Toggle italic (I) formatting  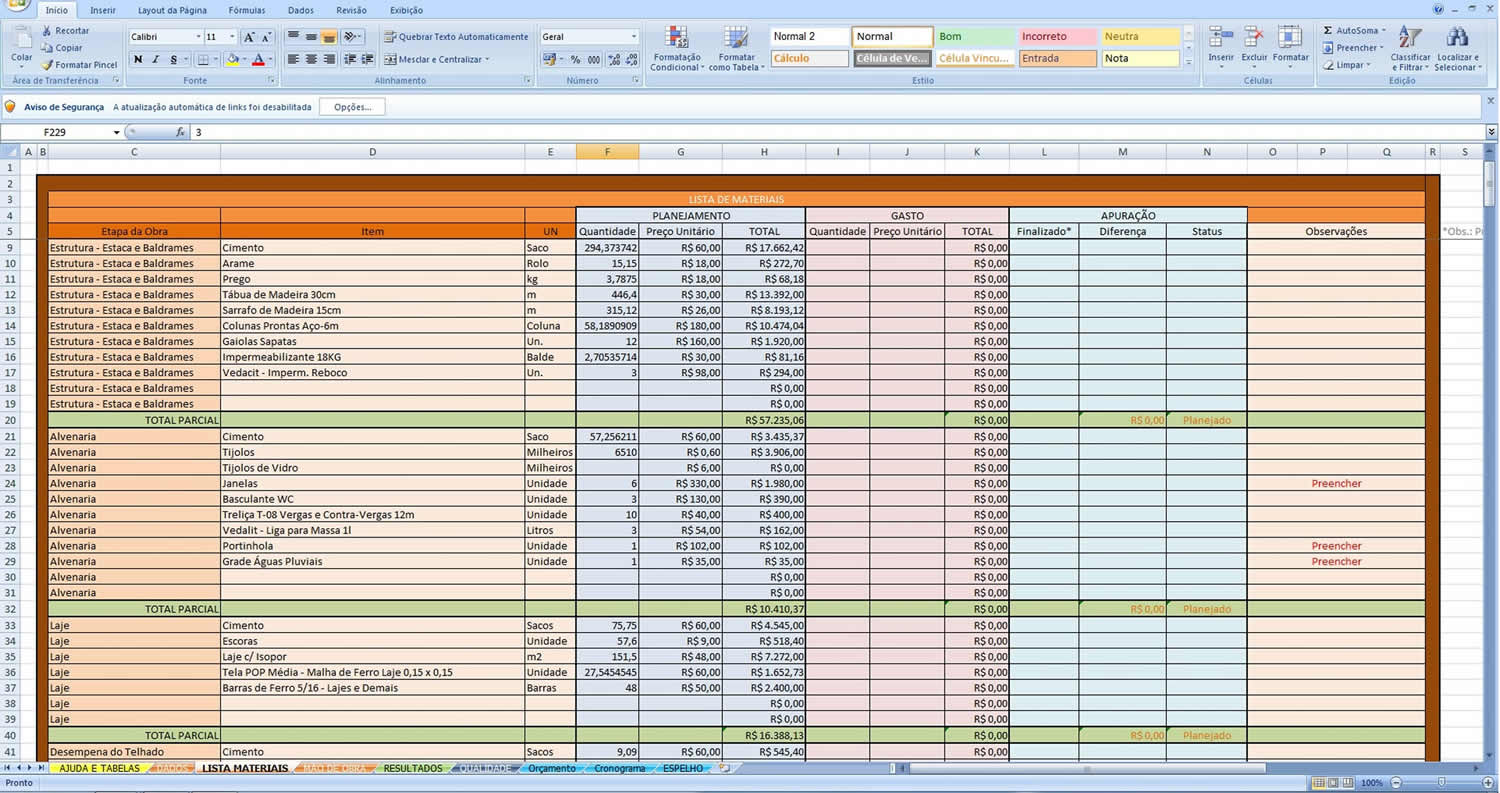tap(155, 60)
